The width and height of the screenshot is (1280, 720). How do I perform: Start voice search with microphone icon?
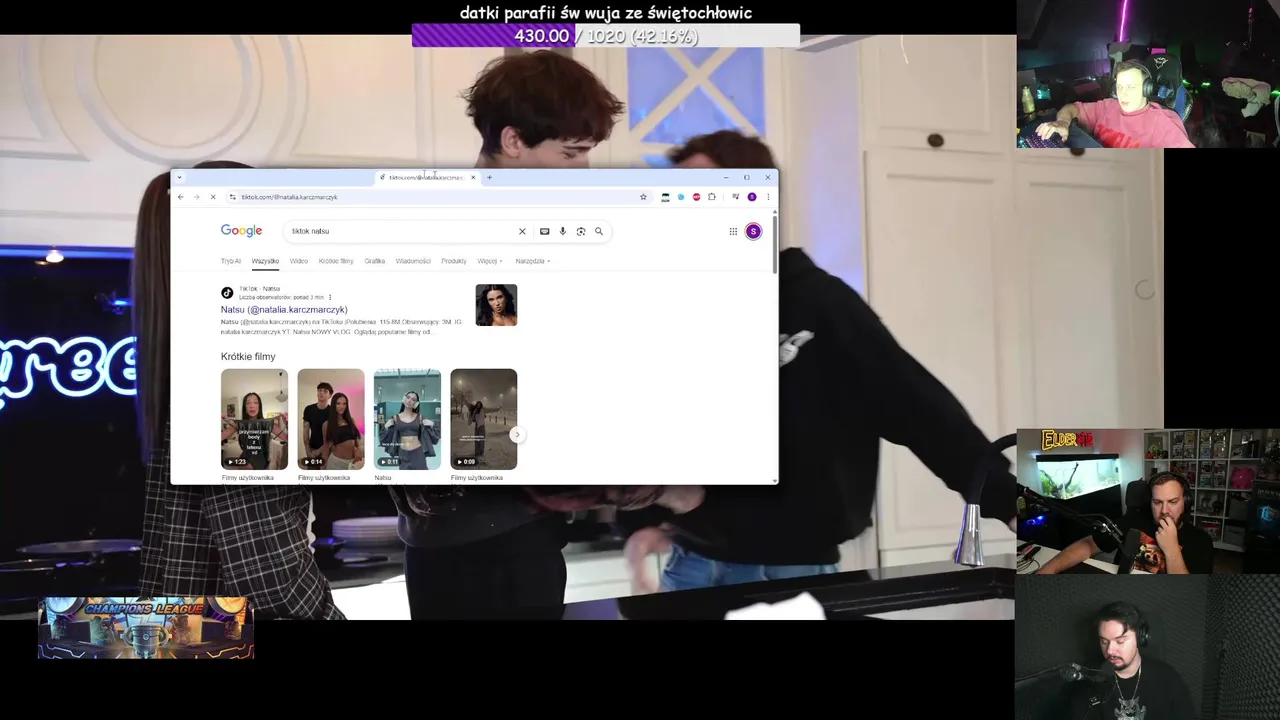562,231
